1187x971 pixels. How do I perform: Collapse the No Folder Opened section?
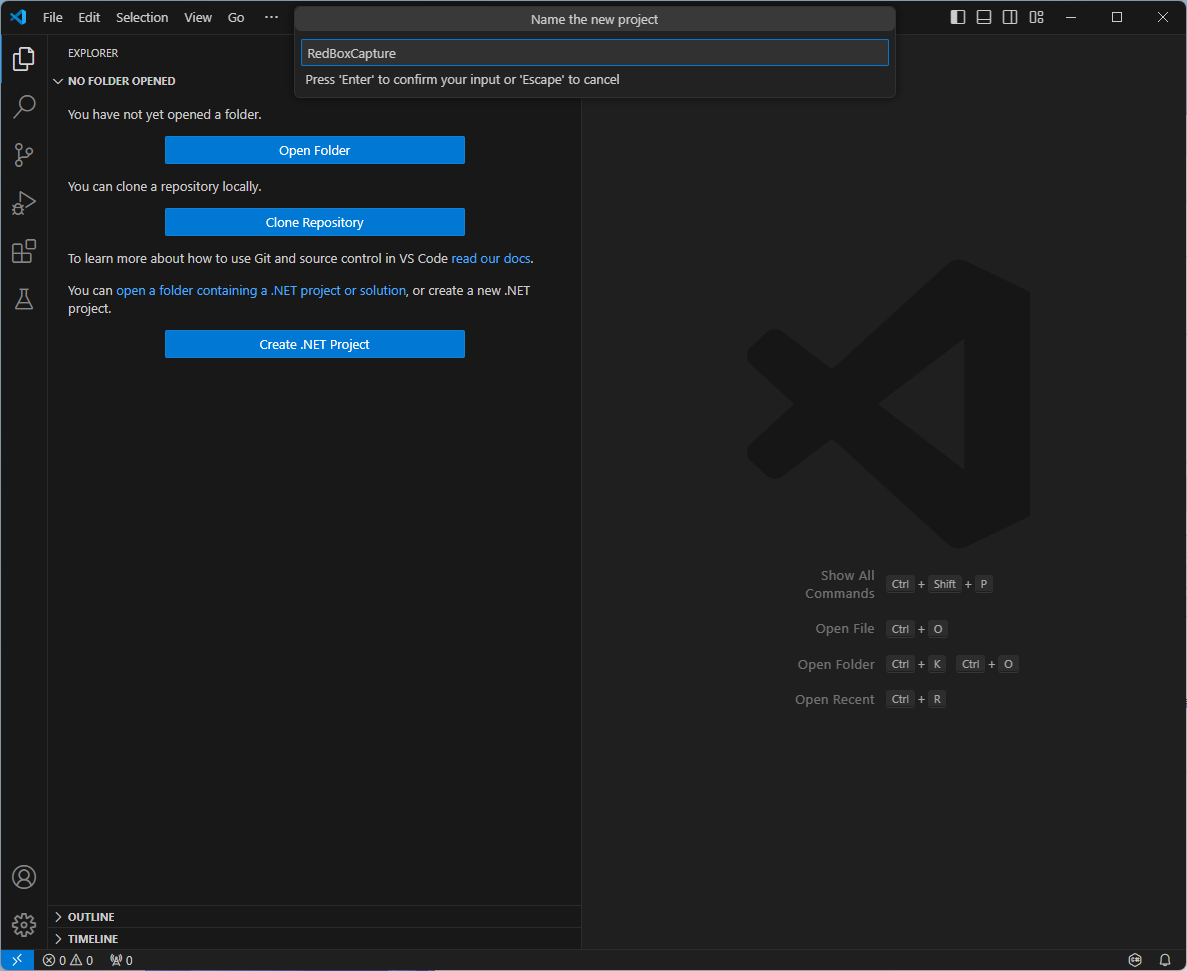tap(314, 81)
